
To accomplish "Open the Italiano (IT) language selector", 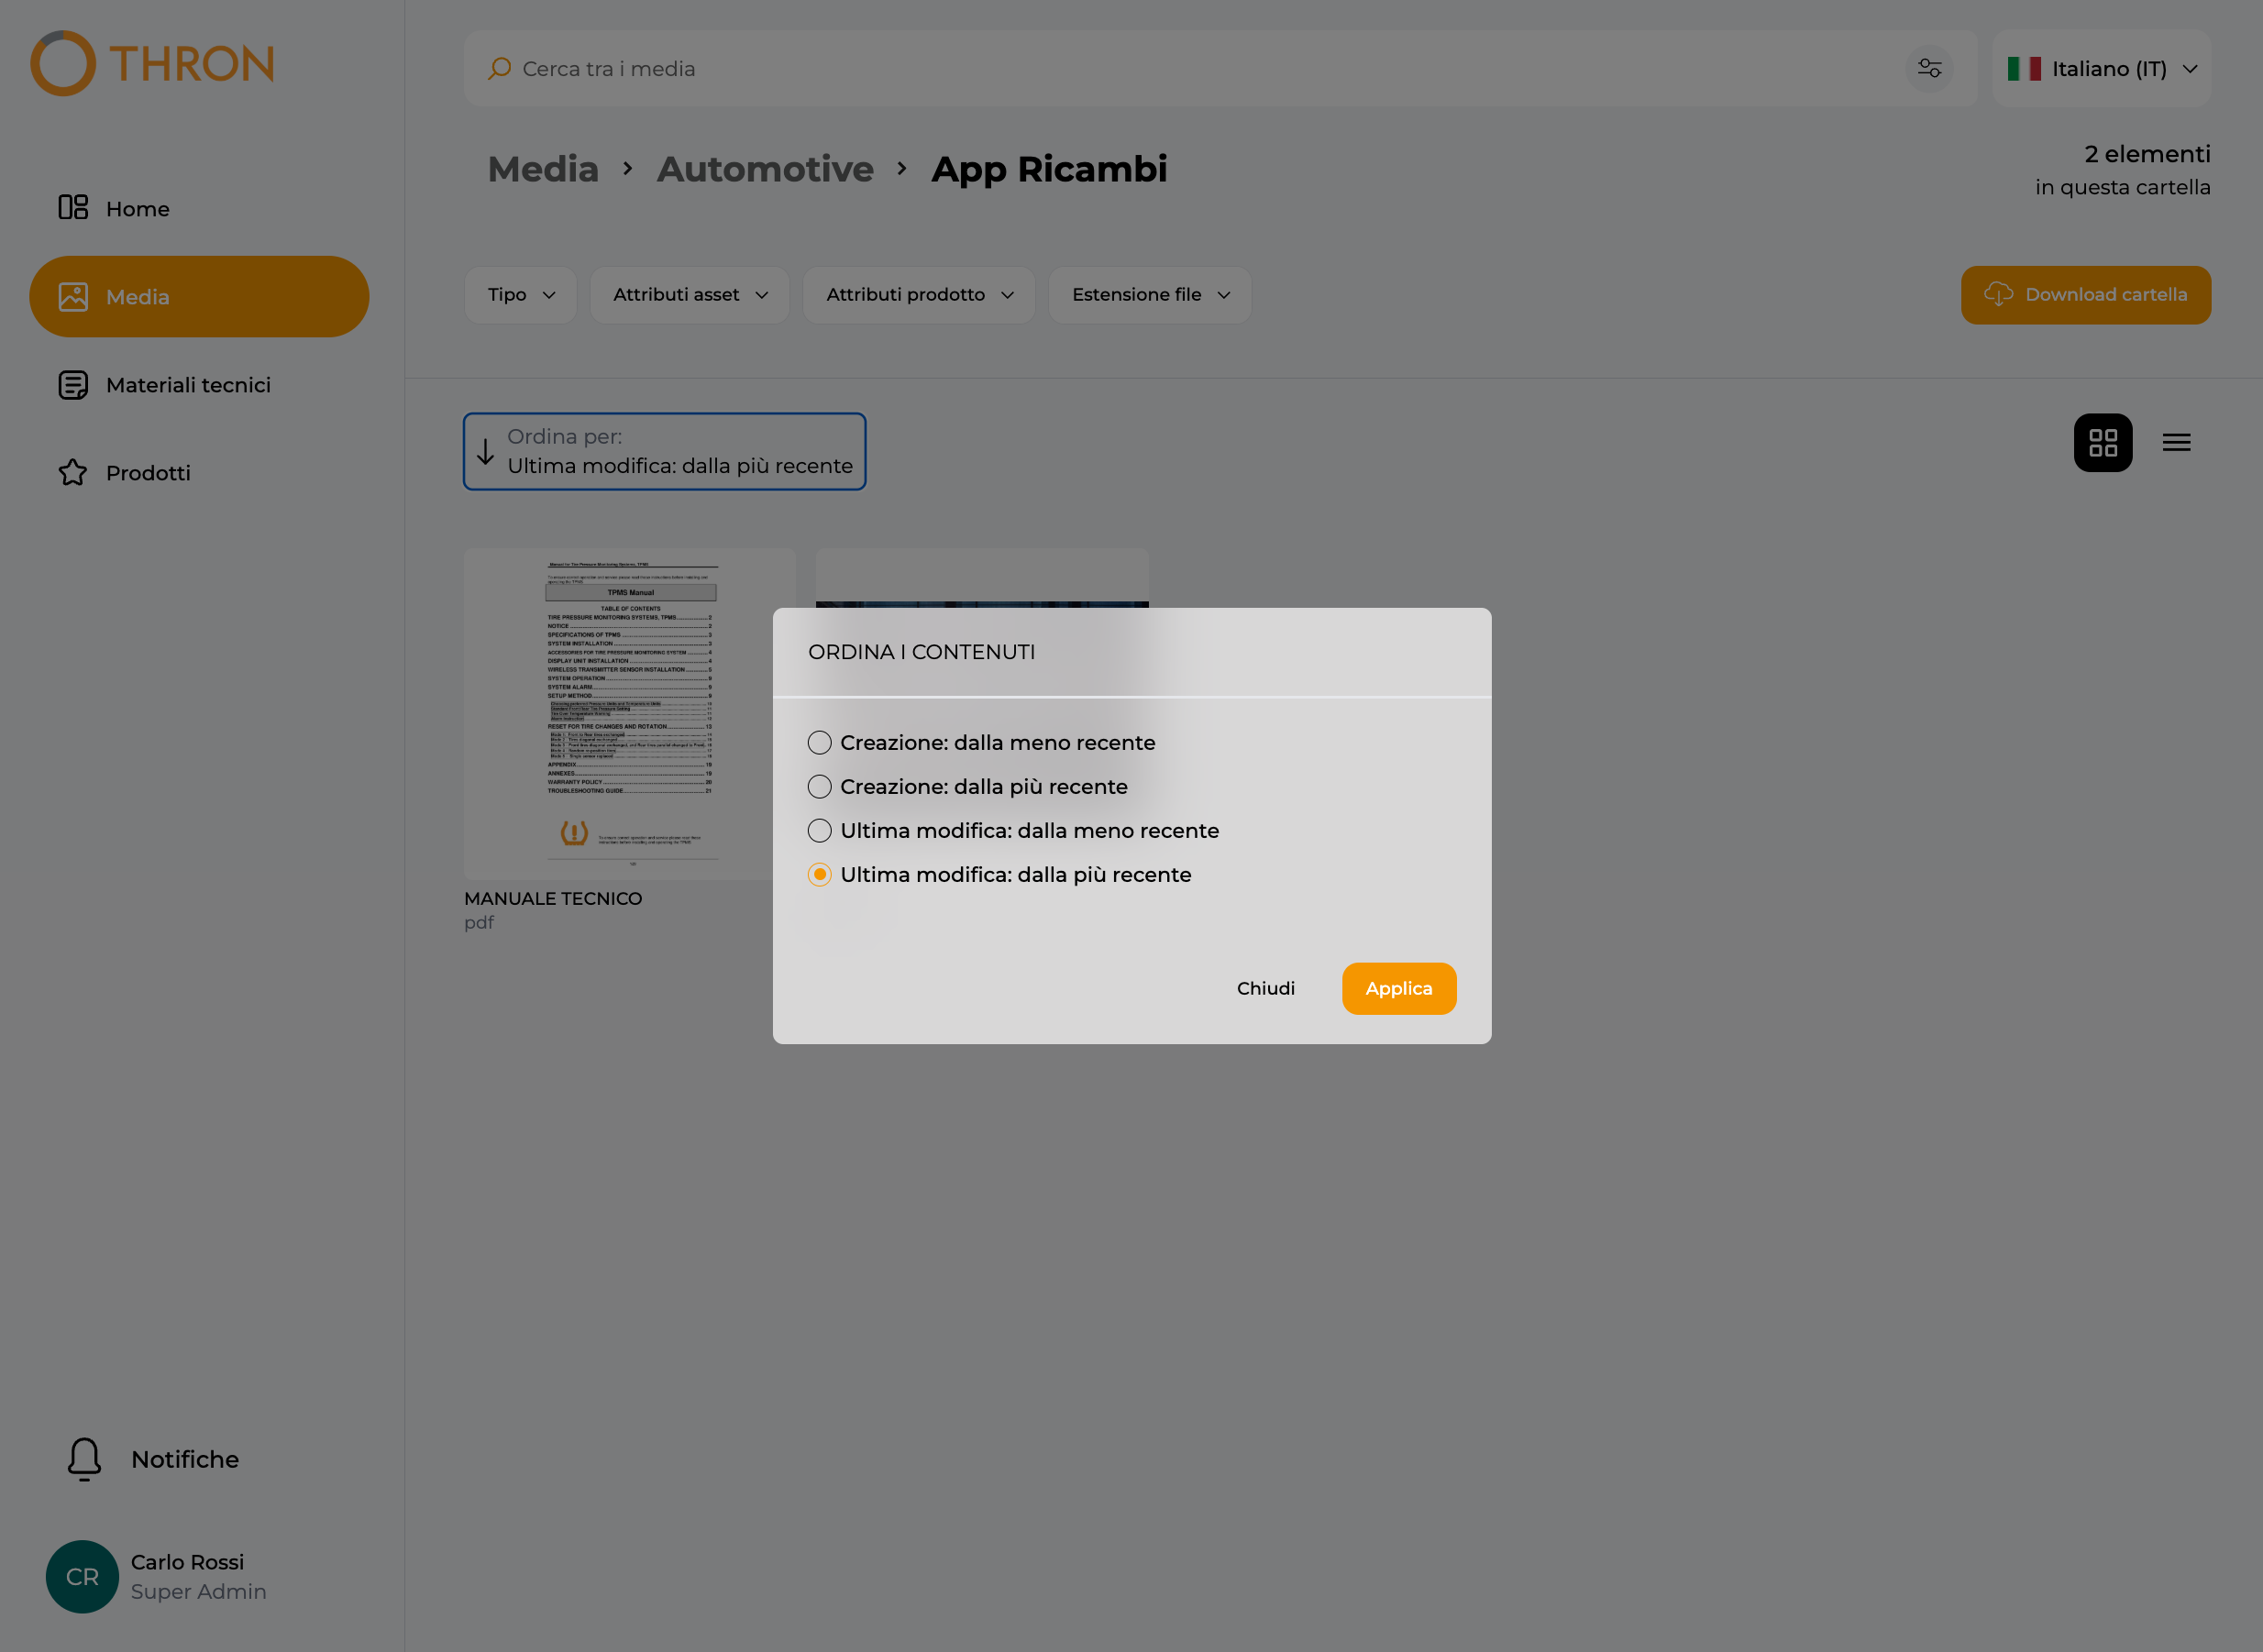I will coord(2102,69).
